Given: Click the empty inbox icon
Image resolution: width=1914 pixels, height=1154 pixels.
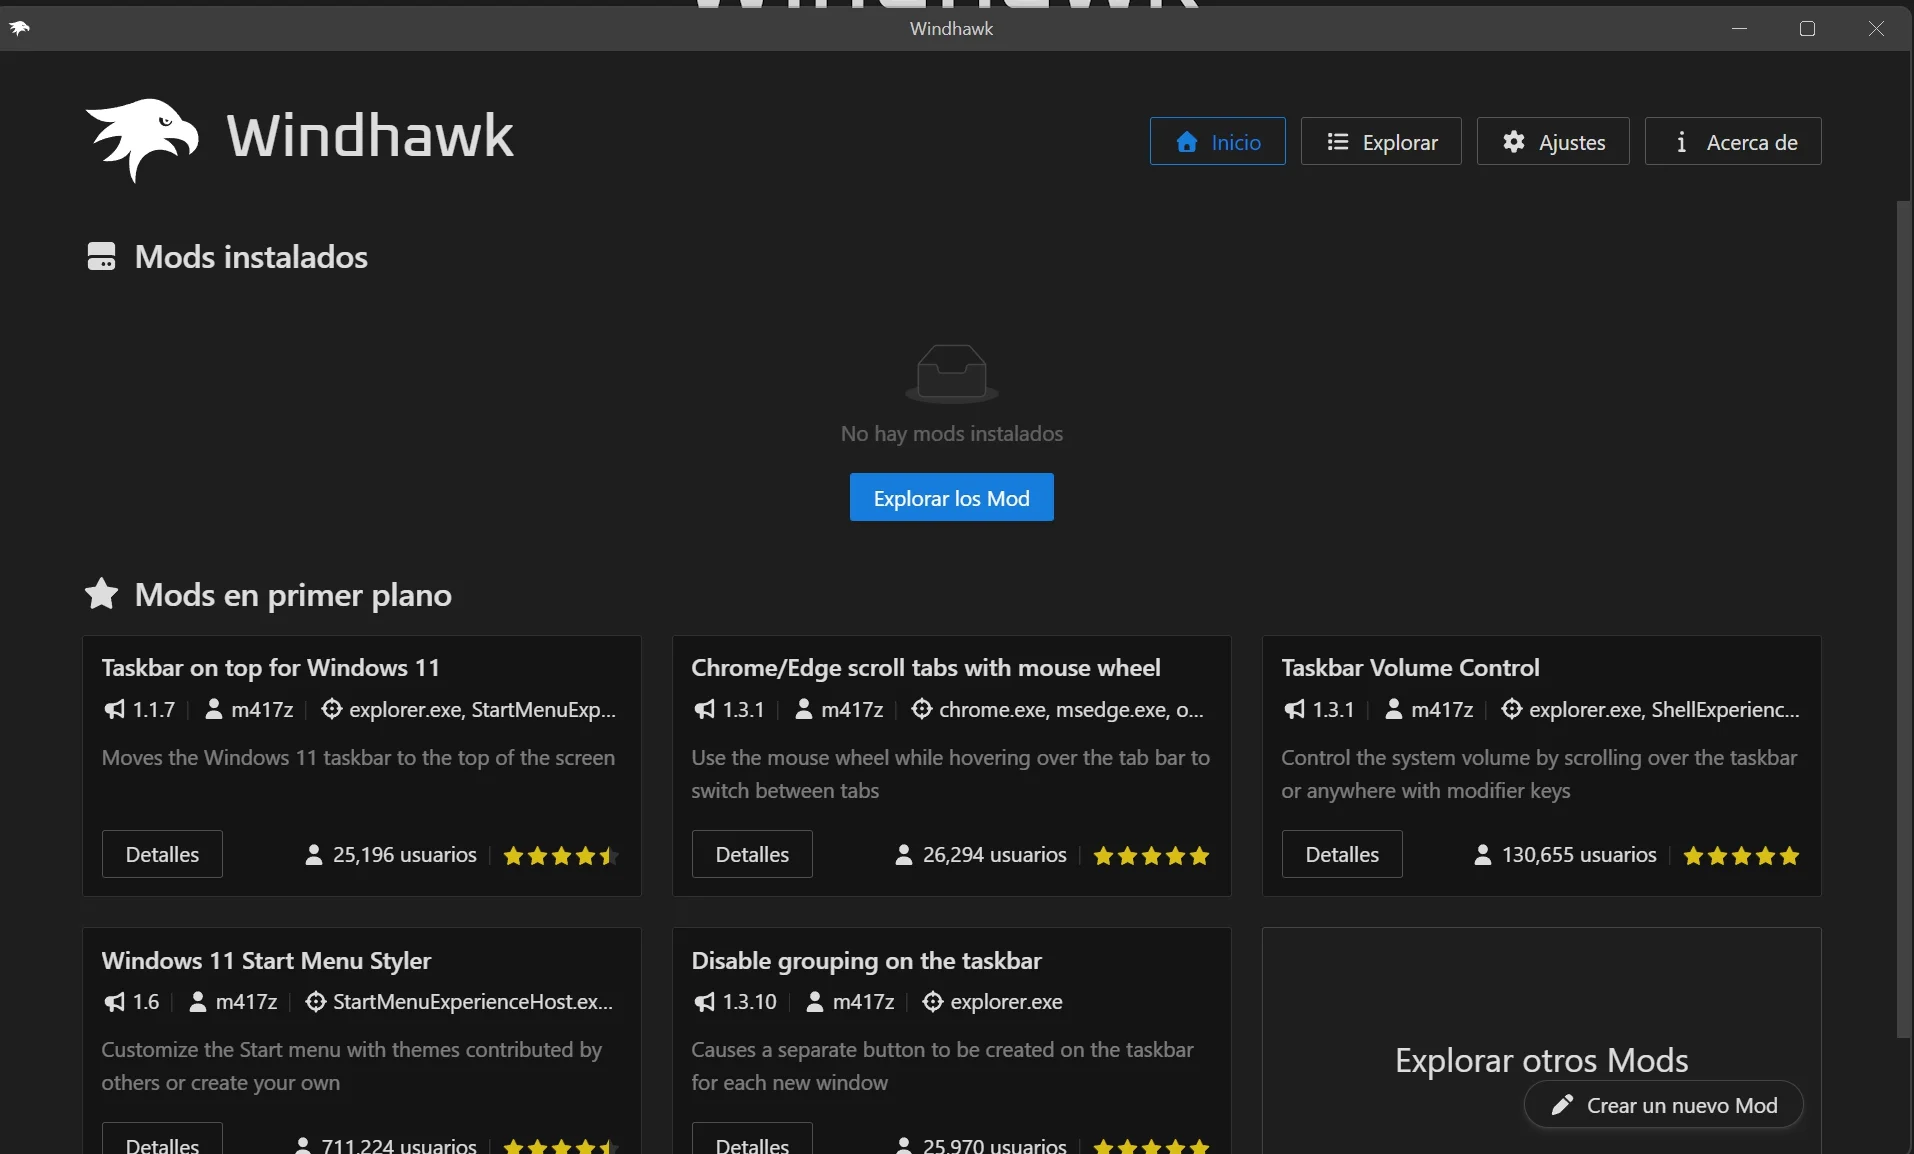Looking at the screenshot, I should click(952, 373).
